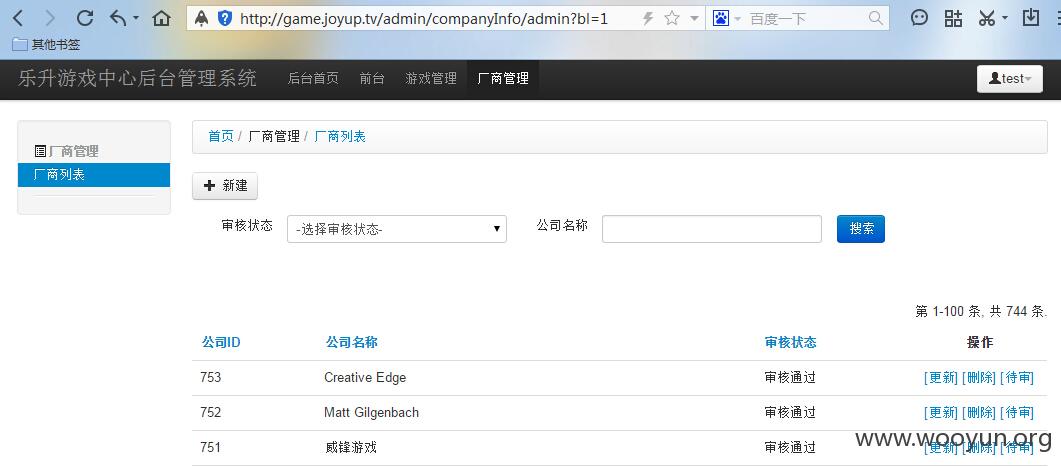Image resolution: width=1061 pixels, height=467 pixels.
Task: Reload the page with the refresh icon
Action: tap(85, 18)
